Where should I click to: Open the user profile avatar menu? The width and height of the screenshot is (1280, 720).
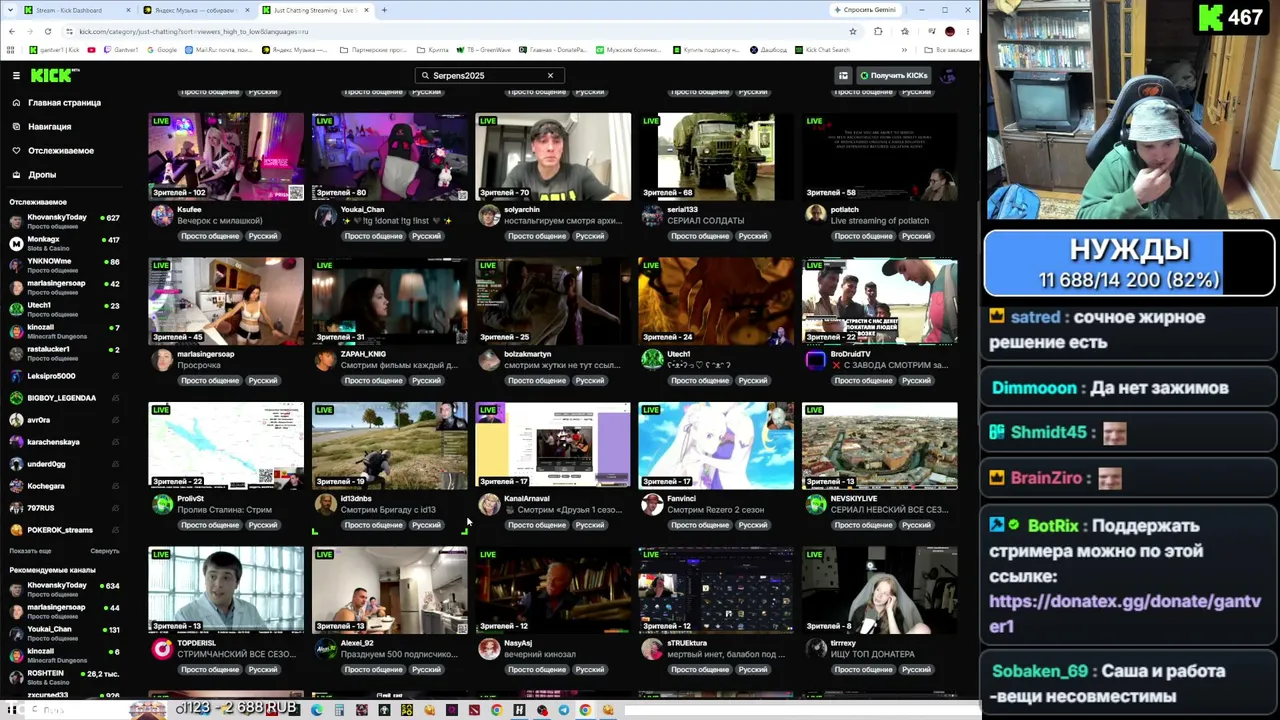point(948,75)
